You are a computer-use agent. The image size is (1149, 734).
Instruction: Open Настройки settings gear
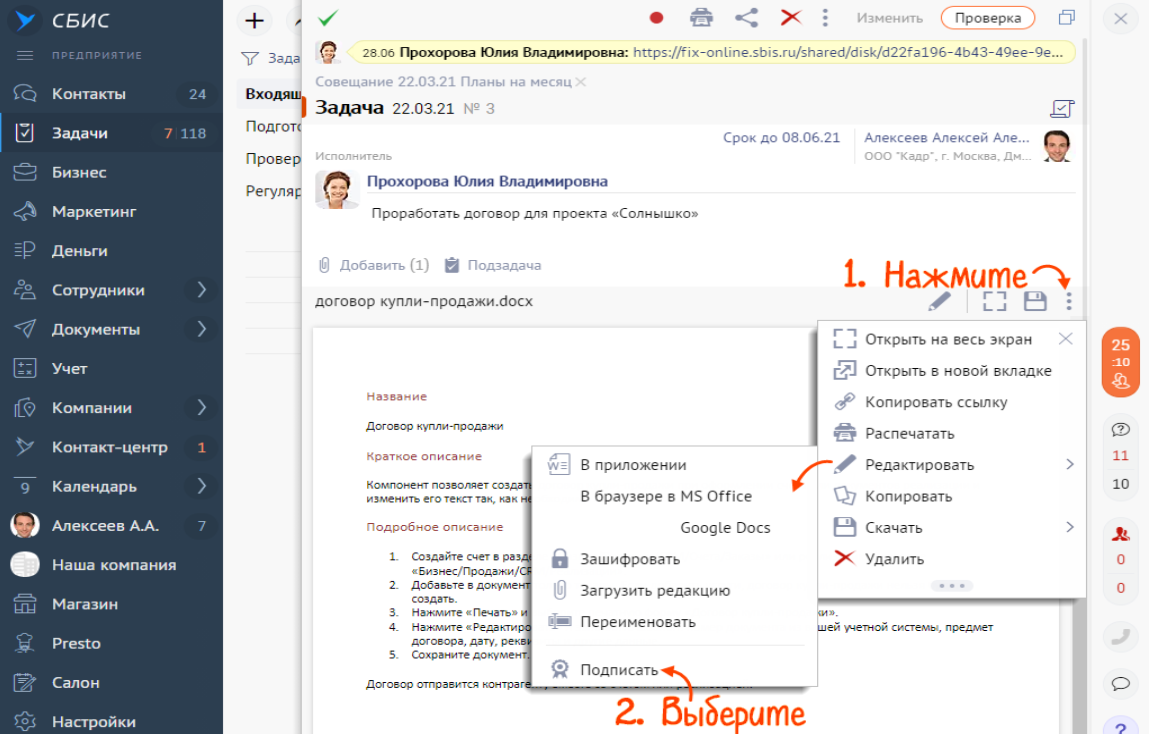(24, 722)
